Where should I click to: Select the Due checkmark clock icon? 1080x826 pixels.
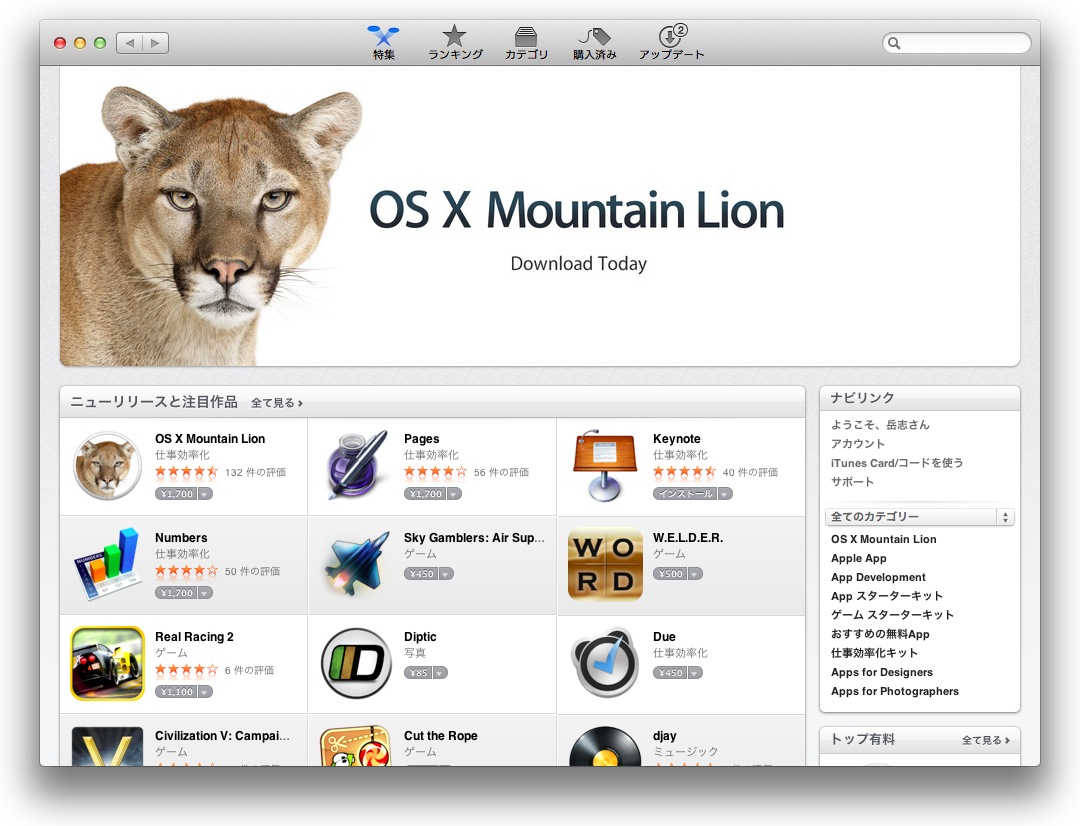(x=605, y=663)
